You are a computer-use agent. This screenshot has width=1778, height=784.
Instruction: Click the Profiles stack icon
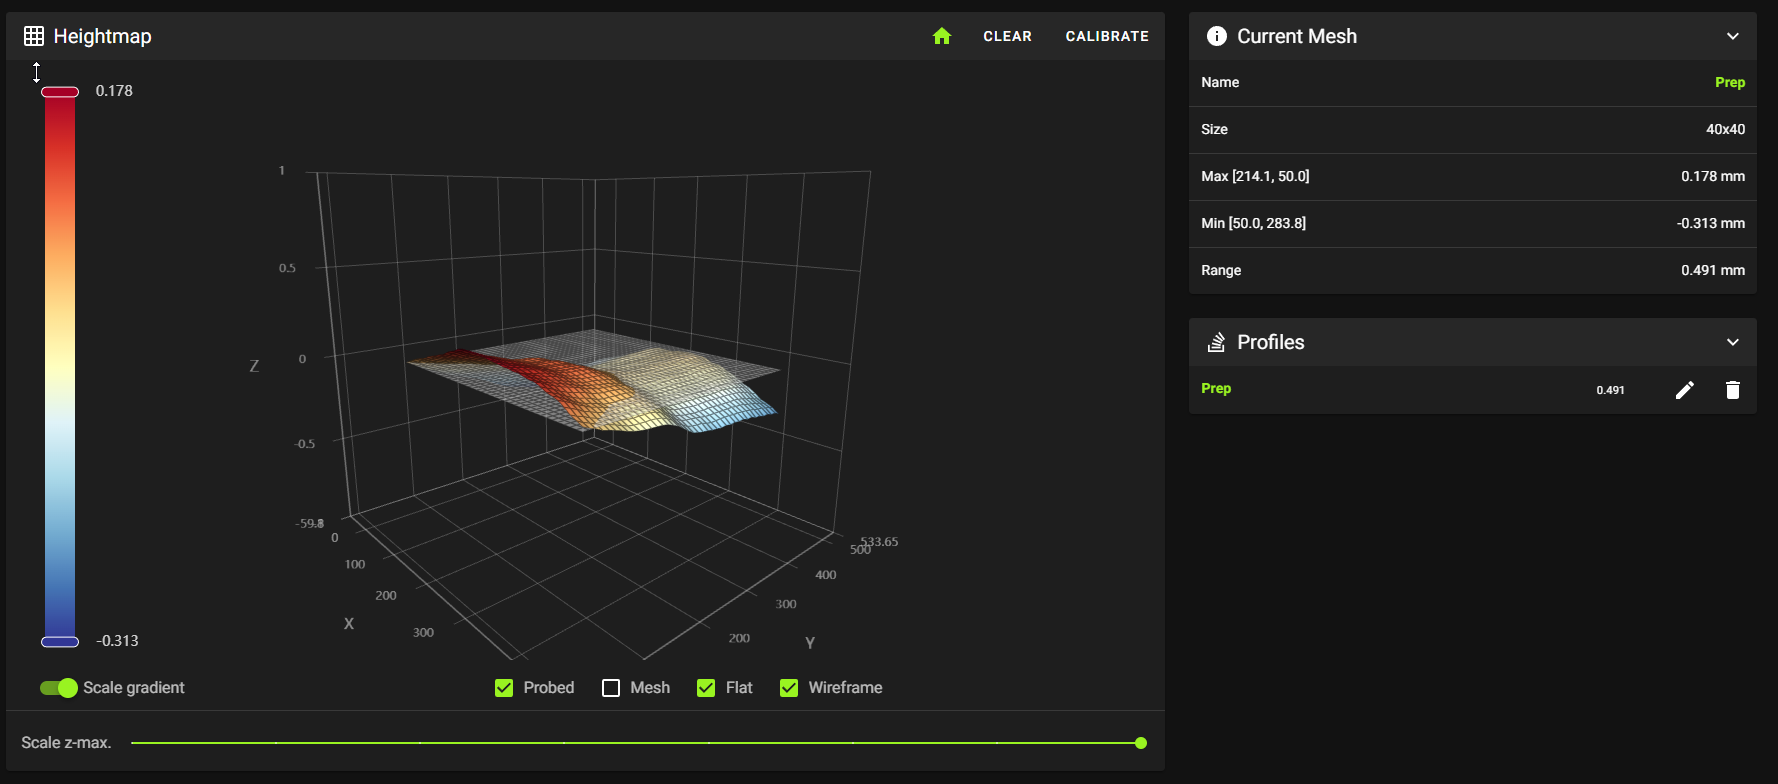1217,342
